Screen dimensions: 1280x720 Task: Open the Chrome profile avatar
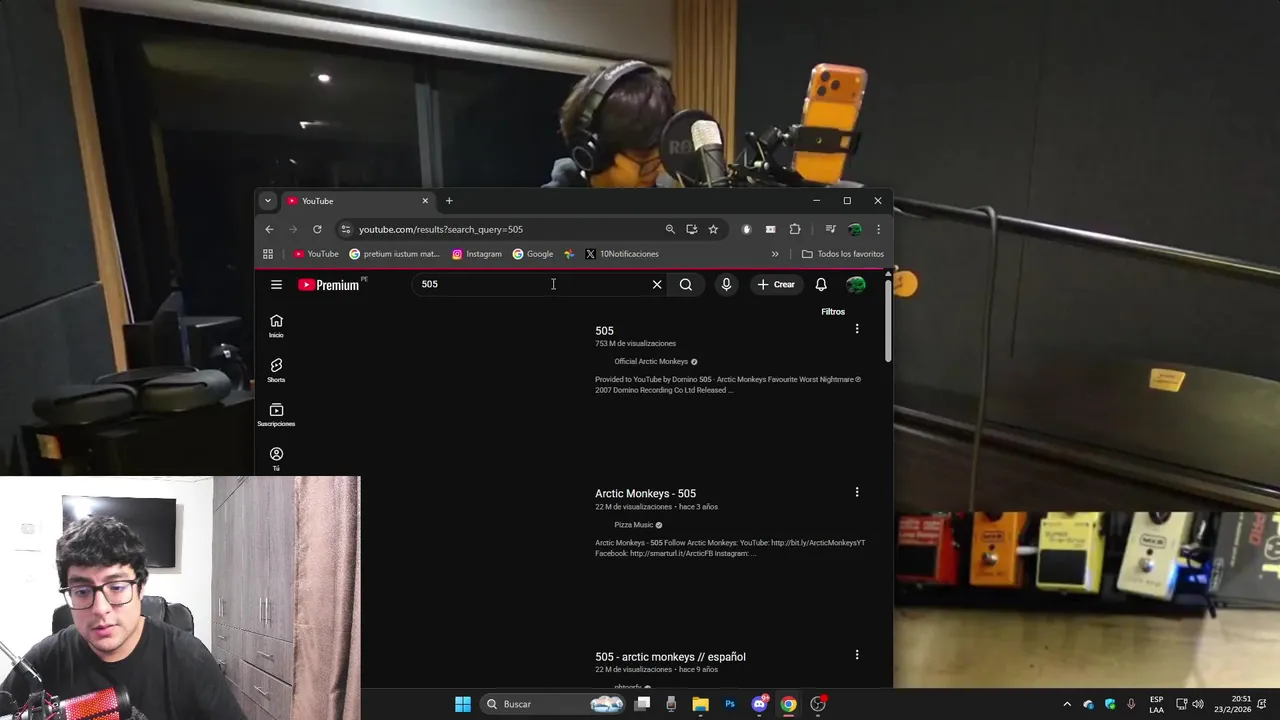[x=855, y=230]
